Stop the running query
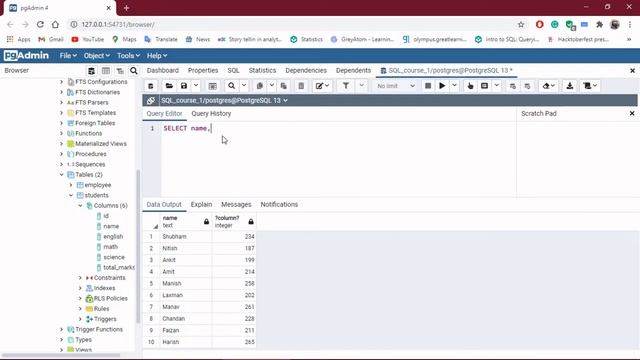640x360 pixels. coord(428,86)
